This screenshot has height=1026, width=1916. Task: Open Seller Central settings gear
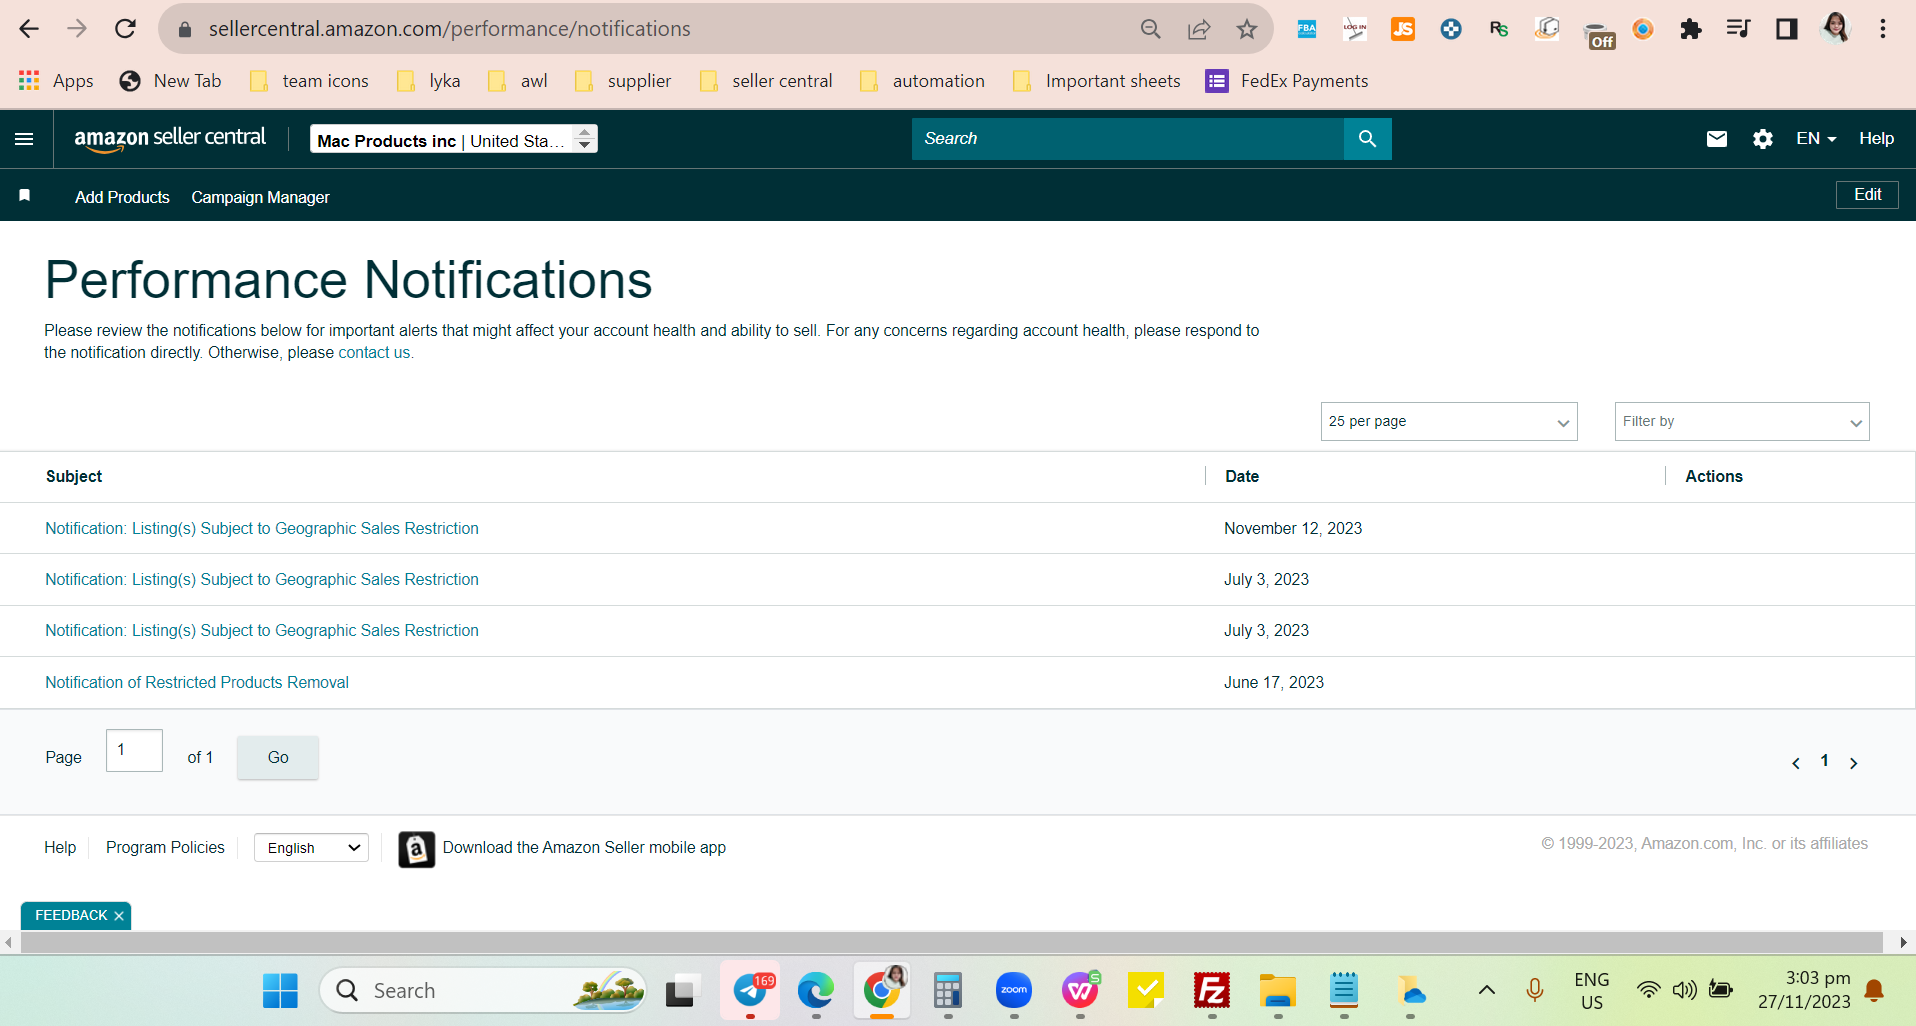pyautogui.click(x=1763, y=139)
